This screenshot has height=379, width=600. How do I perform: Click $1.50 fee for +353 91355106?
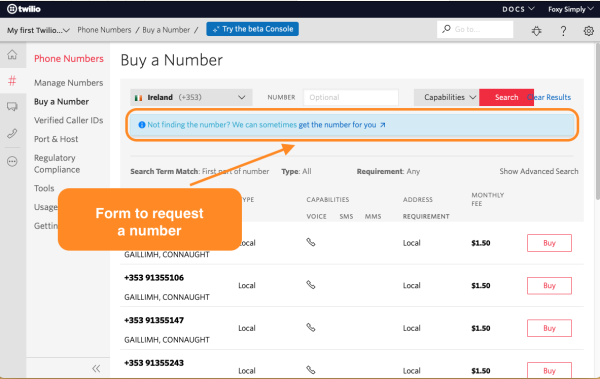tap(481, 286)
